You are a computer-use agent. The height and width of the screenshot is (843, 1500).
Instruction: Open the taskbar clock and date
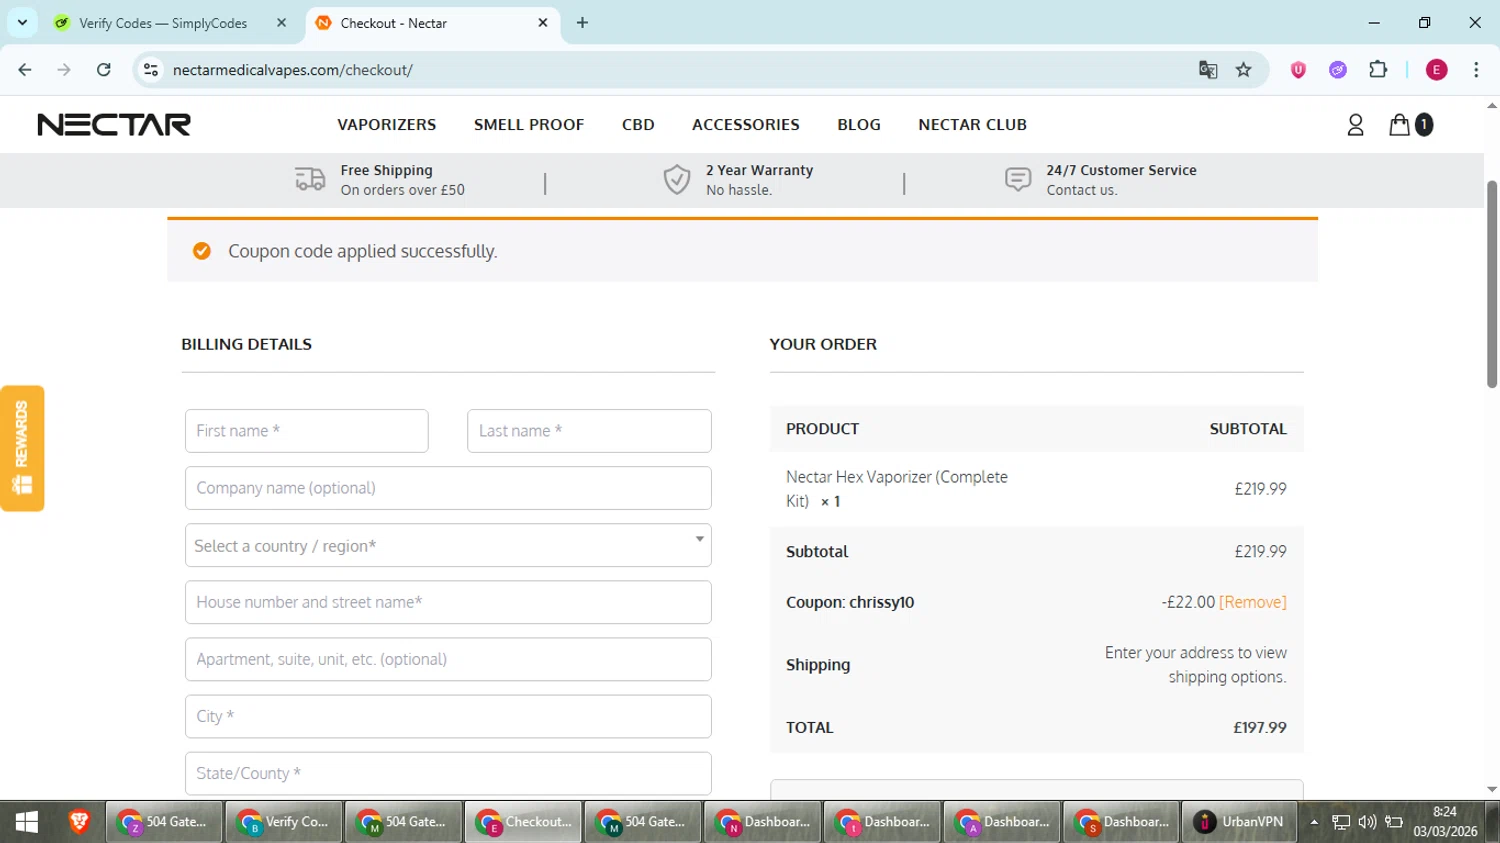click(x=1445, y=822)
